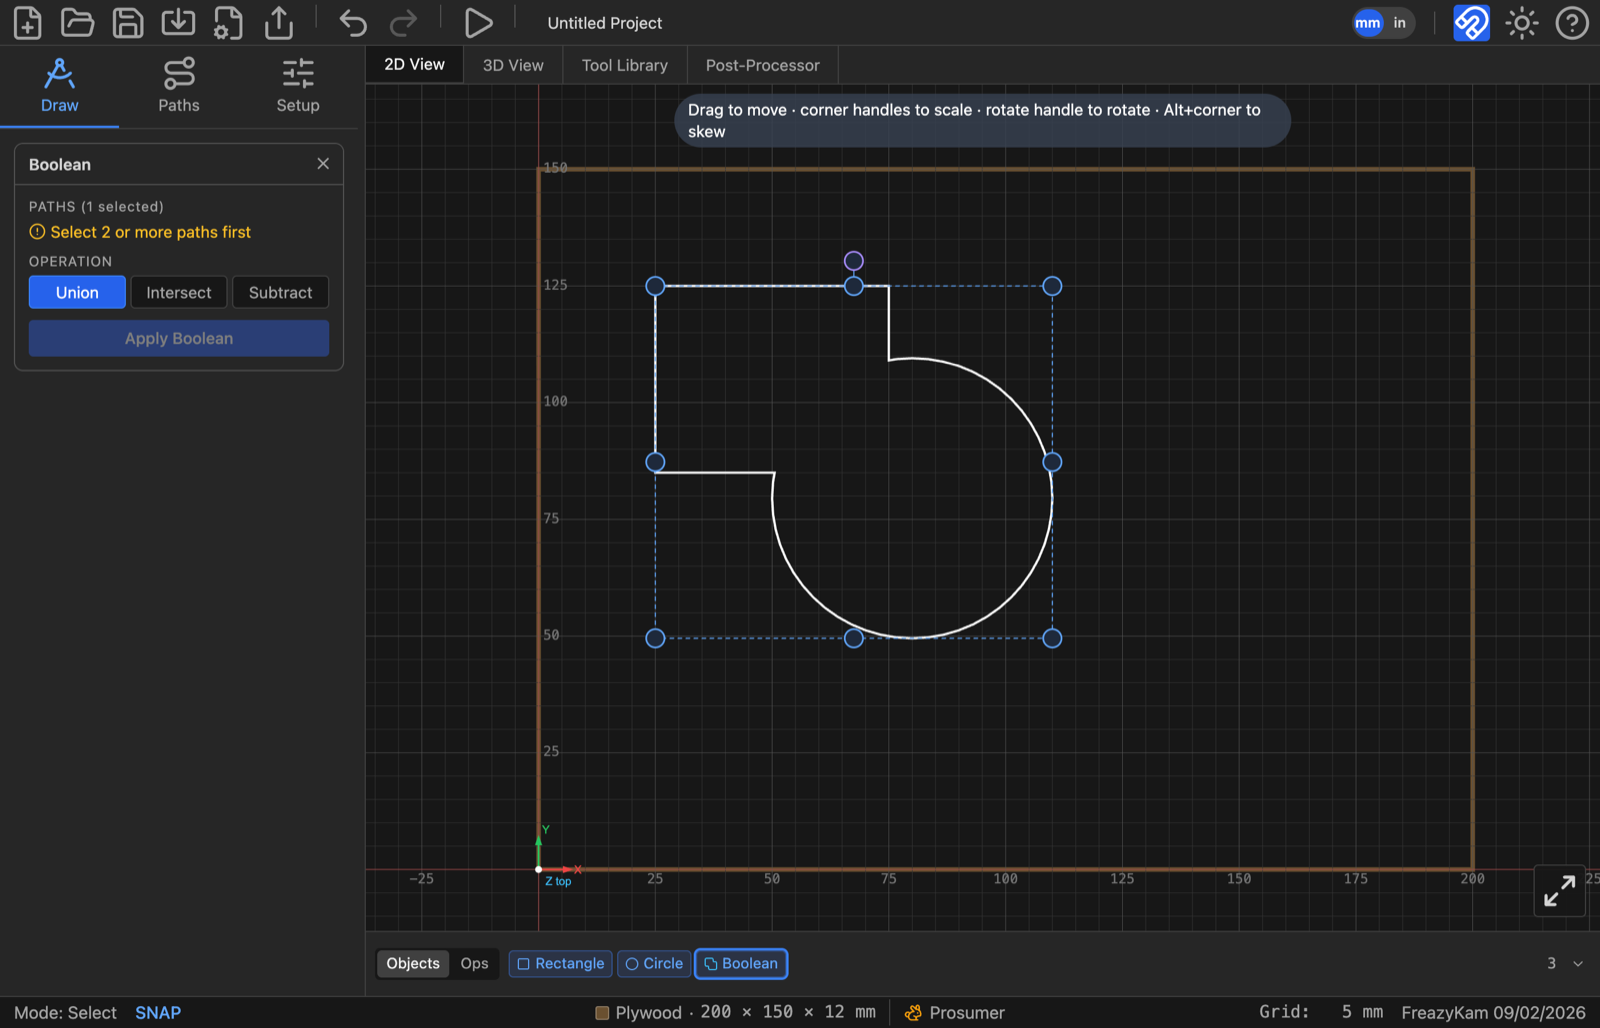This screenshot has height=1028, width=1600.
Task: Click the purple rotate handle above shape
Action: [x=853, y=261]
